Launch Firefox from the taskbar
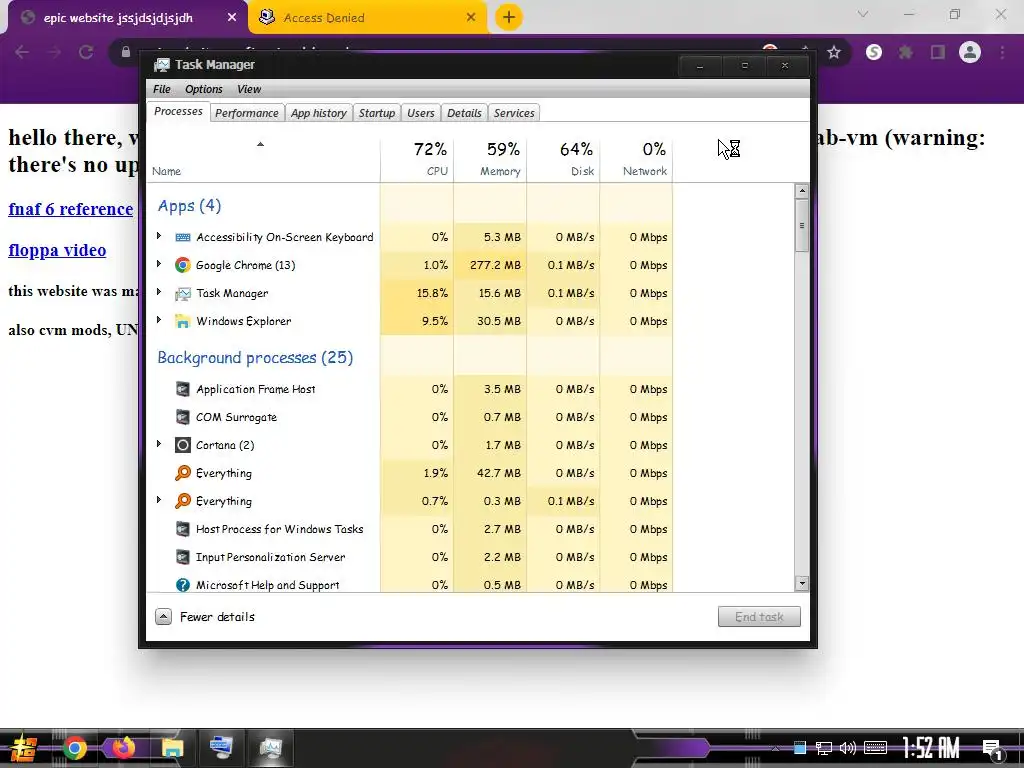This screenshot has height=768, width=1024. point(123,748)
